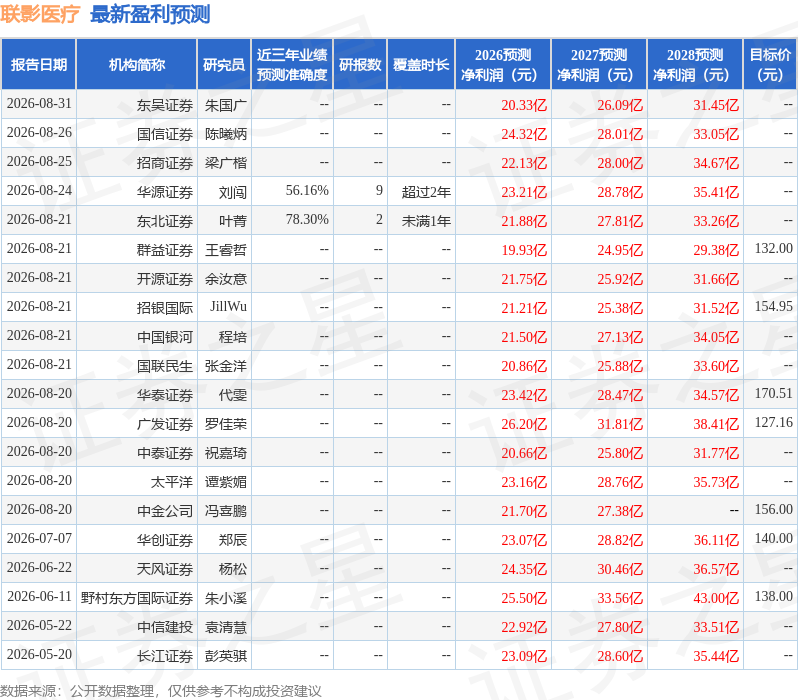Click the 154.95 target price for 招银国际
Image resolution: width=798 pixels, height=700 pixels.
coord(774,306)
